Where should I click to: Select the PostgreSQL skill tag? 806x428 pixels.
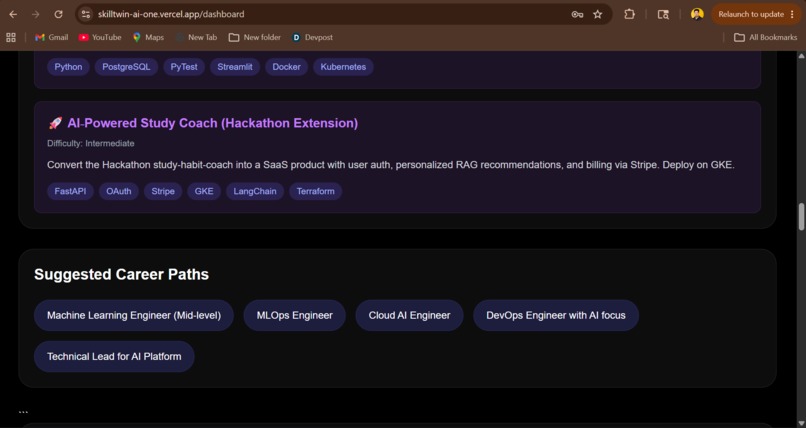[126, 67]
